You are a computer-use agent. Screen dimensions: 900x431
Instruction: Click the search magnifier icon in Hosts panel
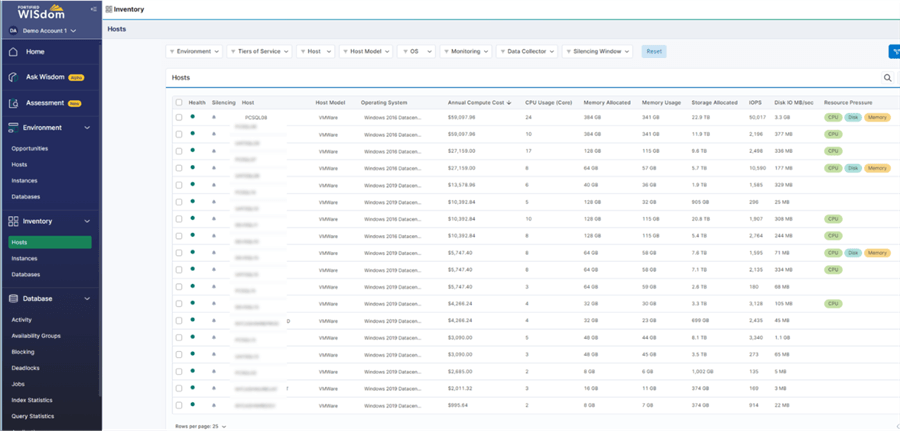887,77
